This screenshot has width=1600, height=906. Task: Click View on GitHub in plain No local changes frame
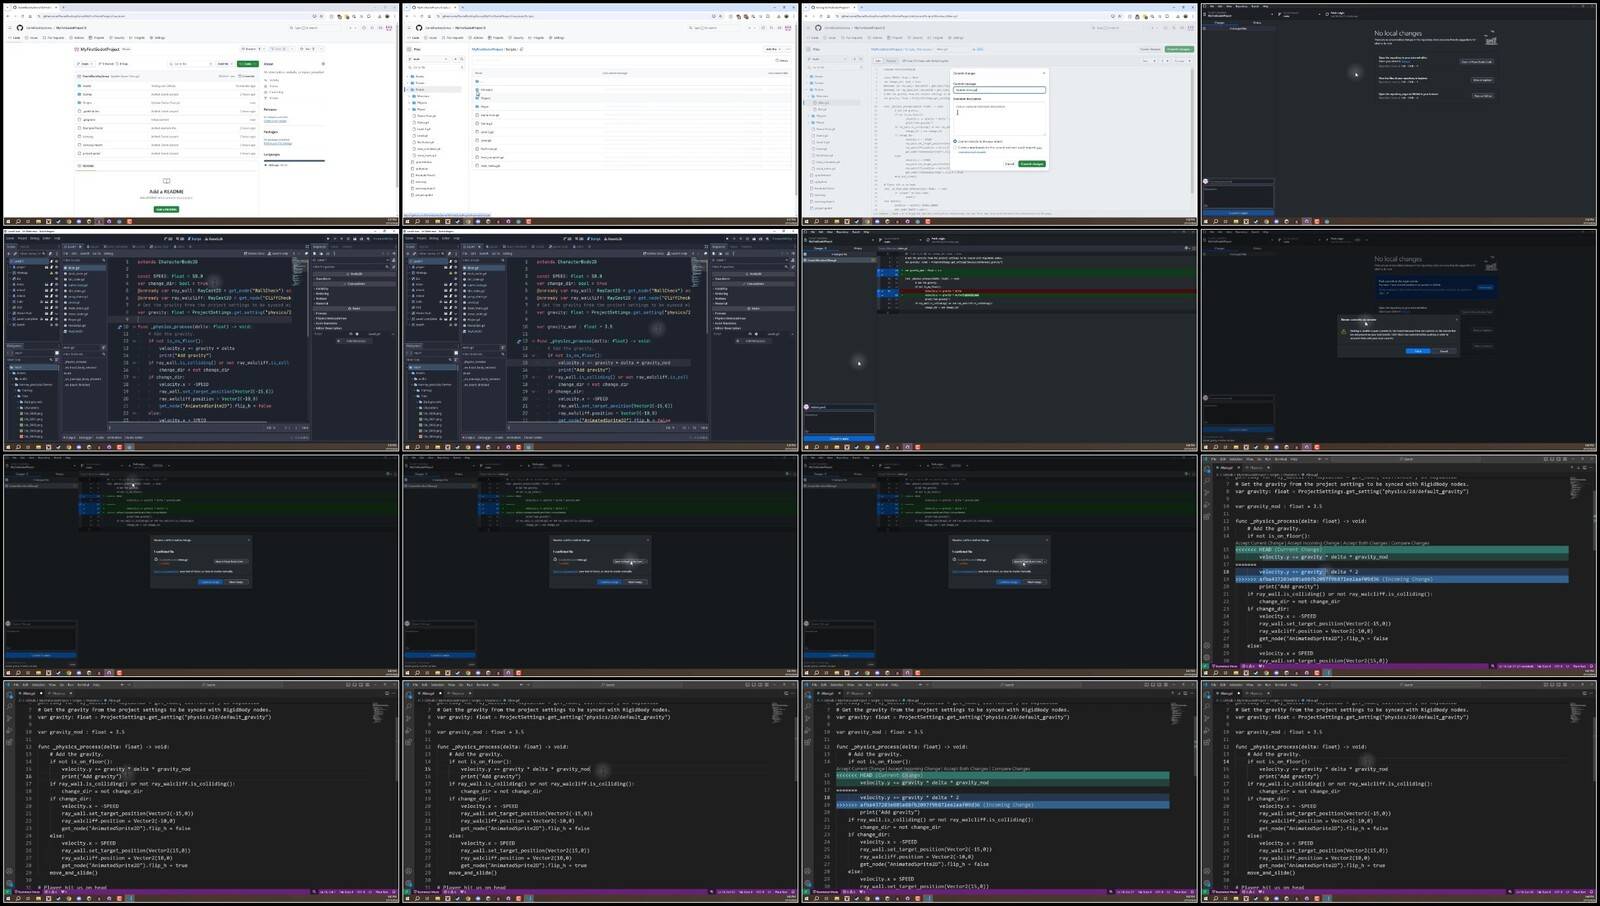1483,96
